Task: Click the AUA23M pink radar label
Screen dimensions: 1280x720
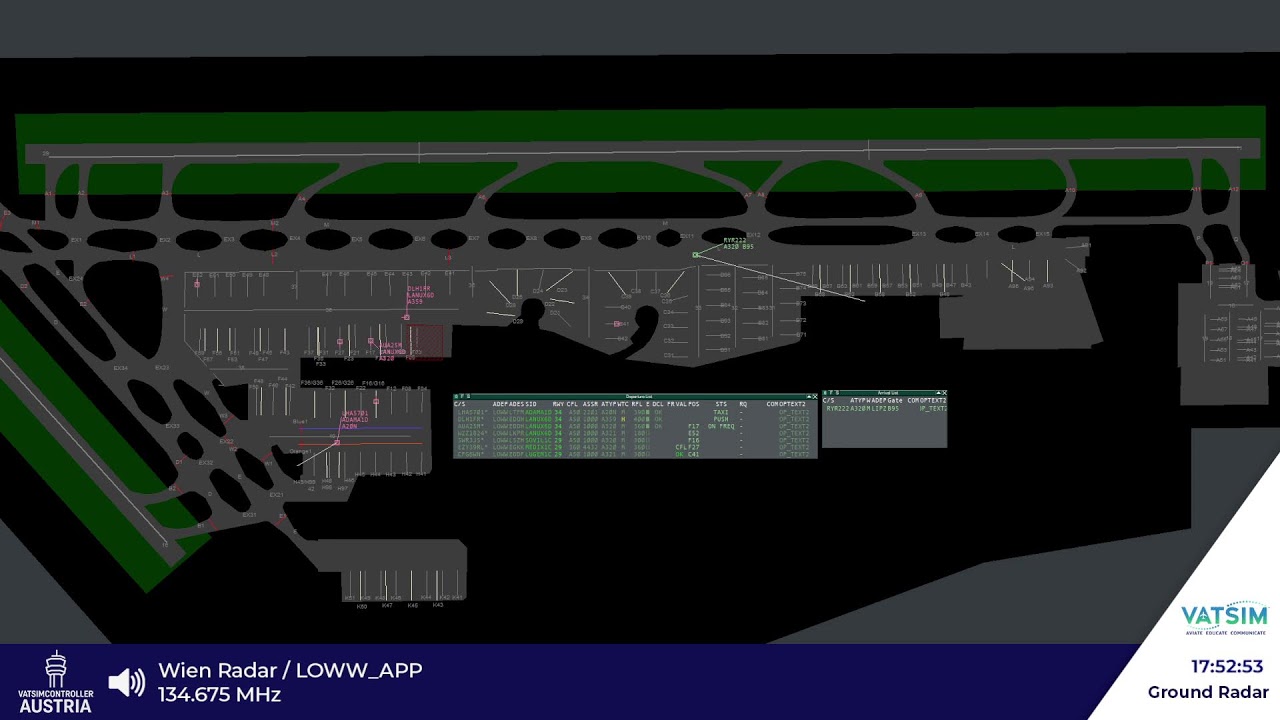Action: pyautogui.click(x=392, y=351)
